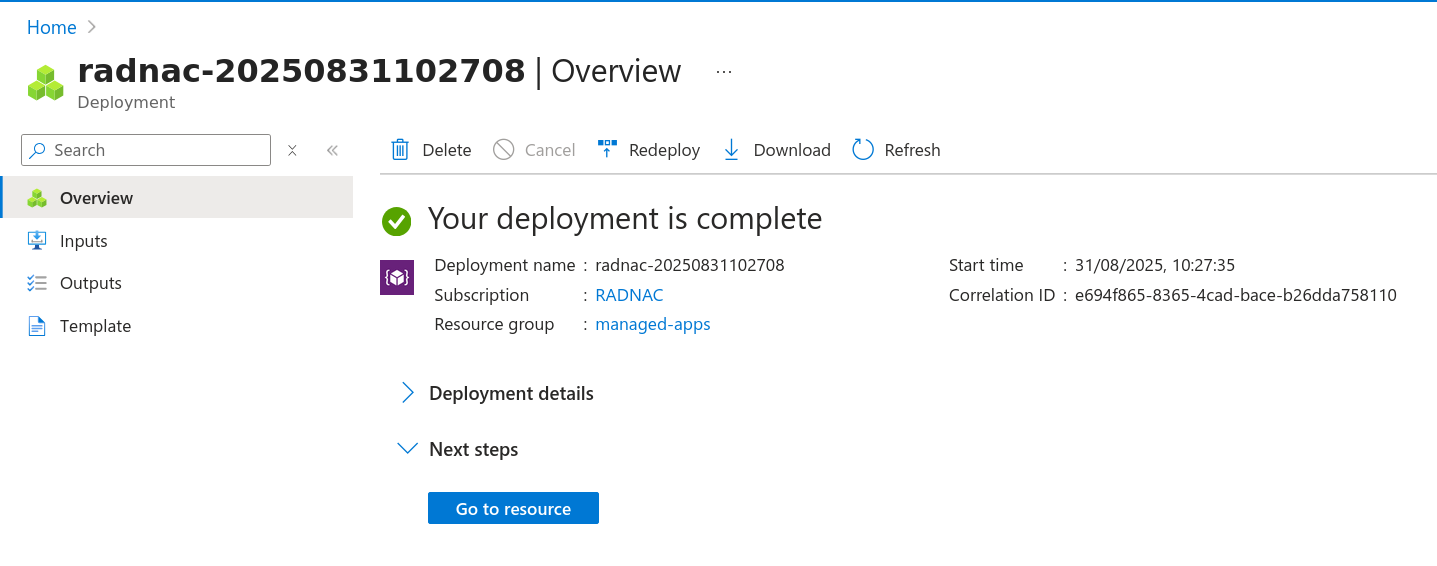This screenshot has height=566, width=1437.
Task: Navigate to Home breadcrumb link
Action: point(52,27)
